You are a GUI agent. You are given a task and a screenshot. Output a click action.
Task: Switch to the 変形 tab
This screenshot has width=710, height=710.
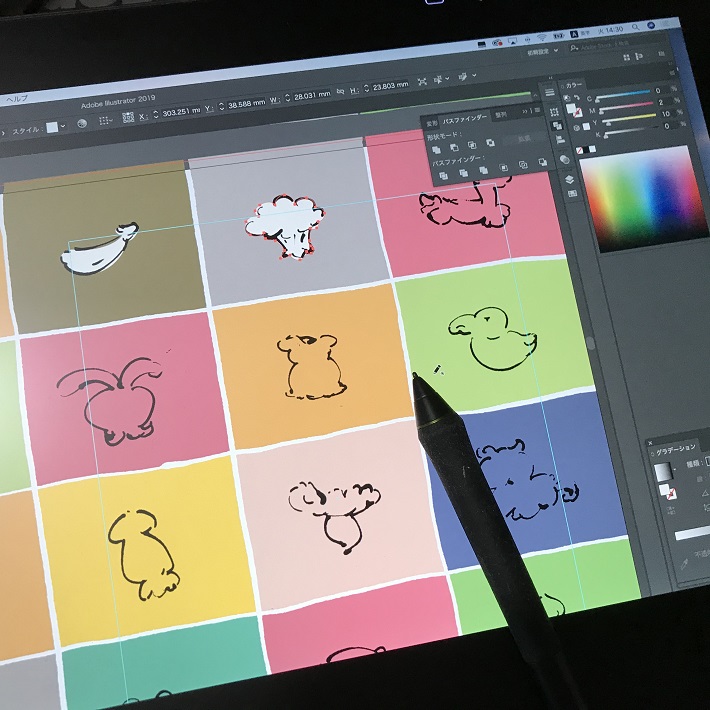[432, 123]
